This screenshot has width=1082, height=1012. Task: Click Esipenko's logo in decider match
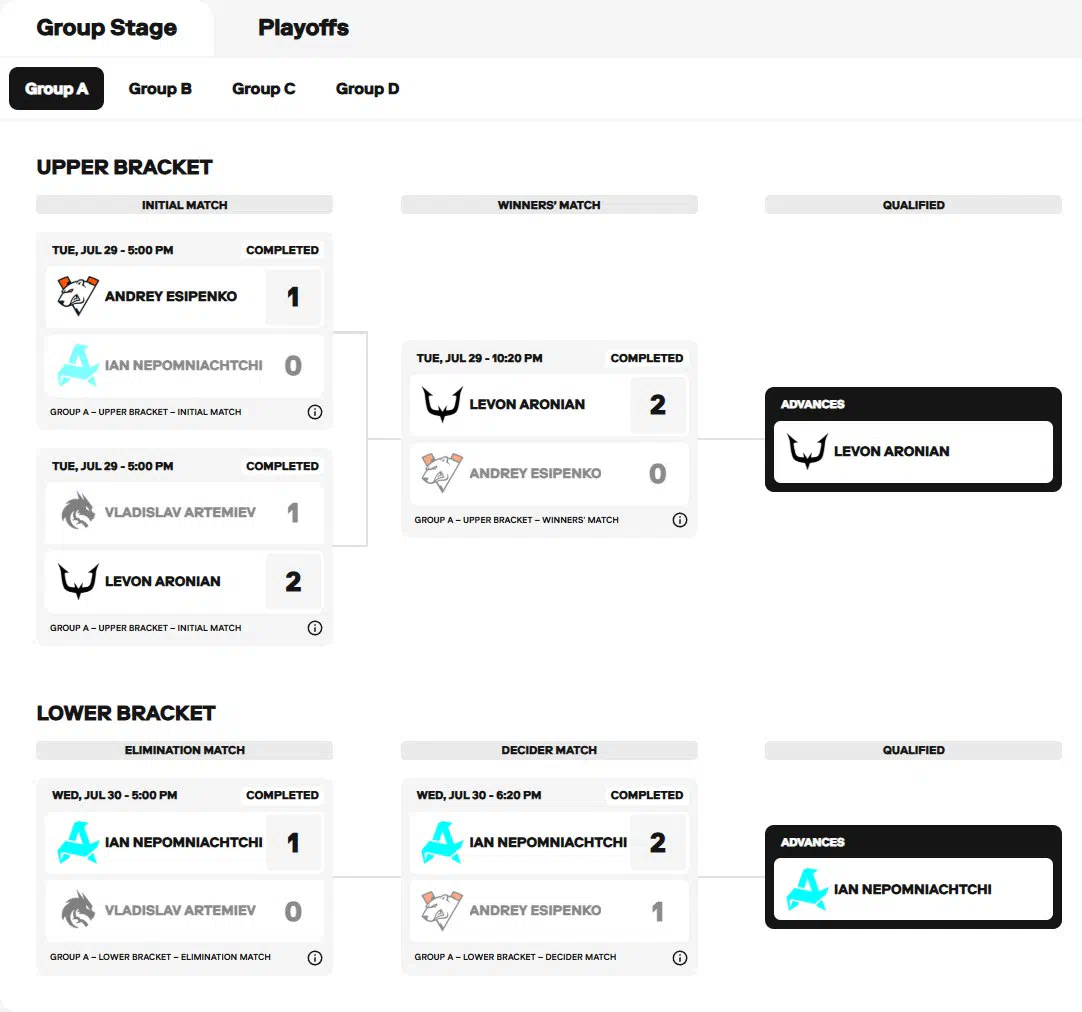pyautogui.click(x=442, y=911)
